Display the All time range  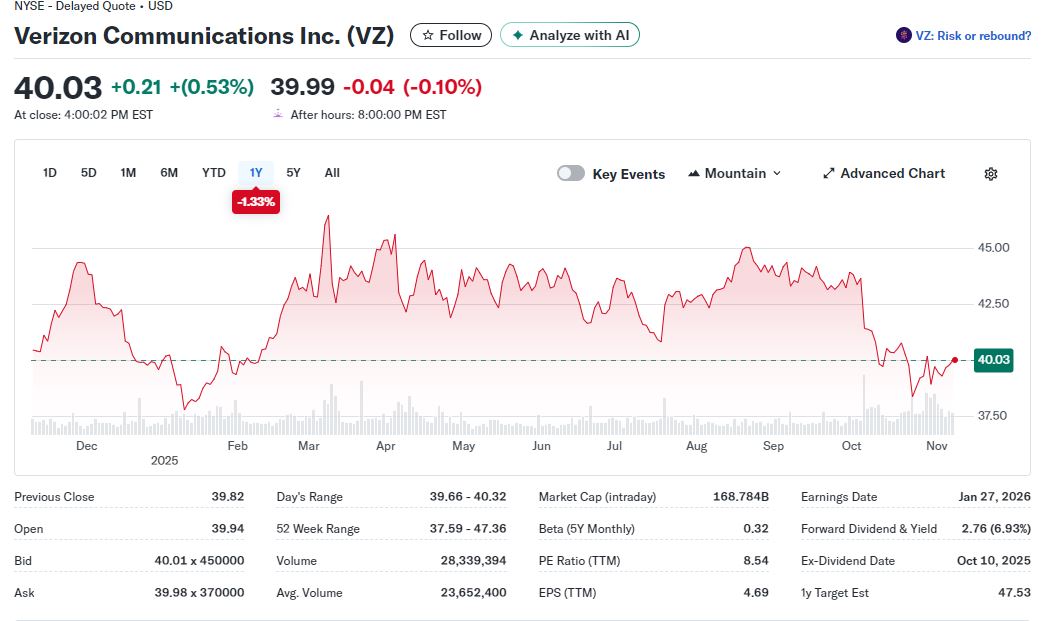(332, 173)
